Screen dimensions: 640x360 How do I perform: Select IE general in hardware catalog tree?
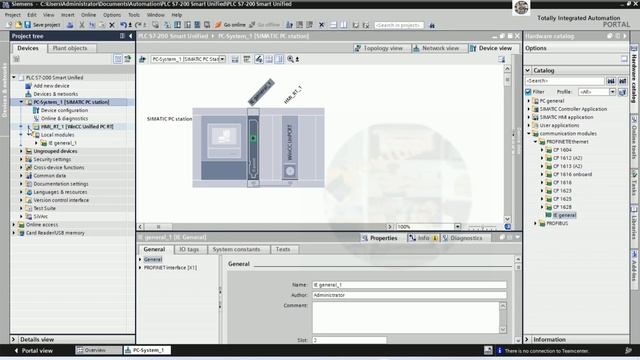564,215
